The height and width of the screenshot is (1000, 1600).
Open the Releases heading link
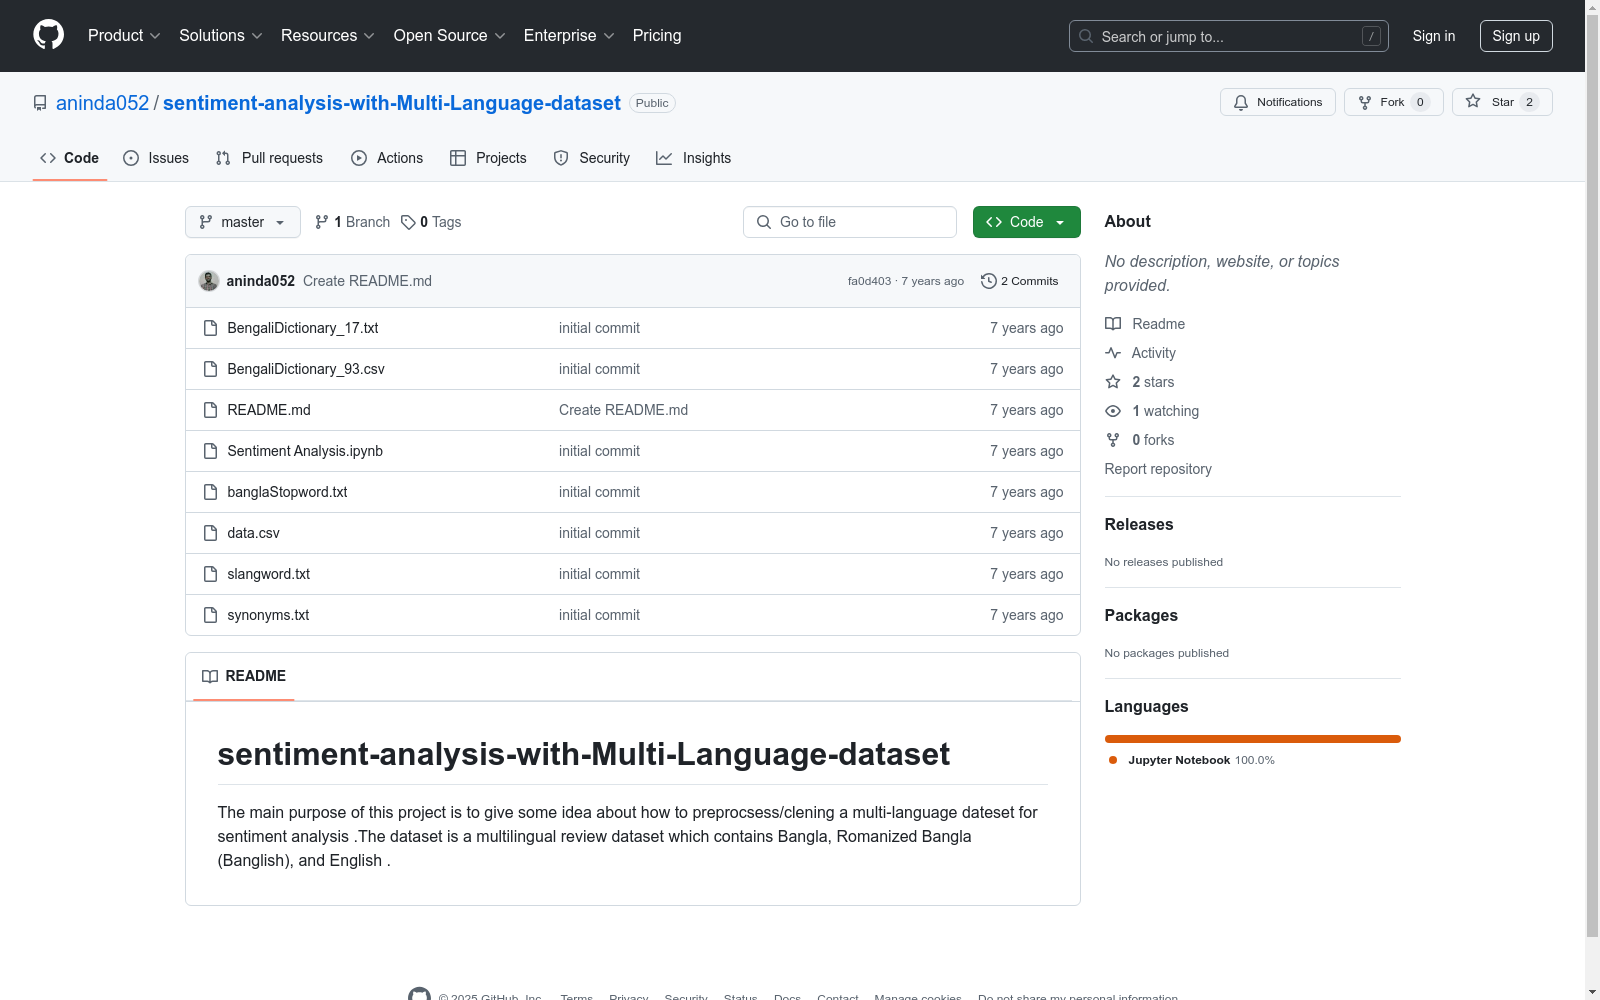[x=1139, y=524]
